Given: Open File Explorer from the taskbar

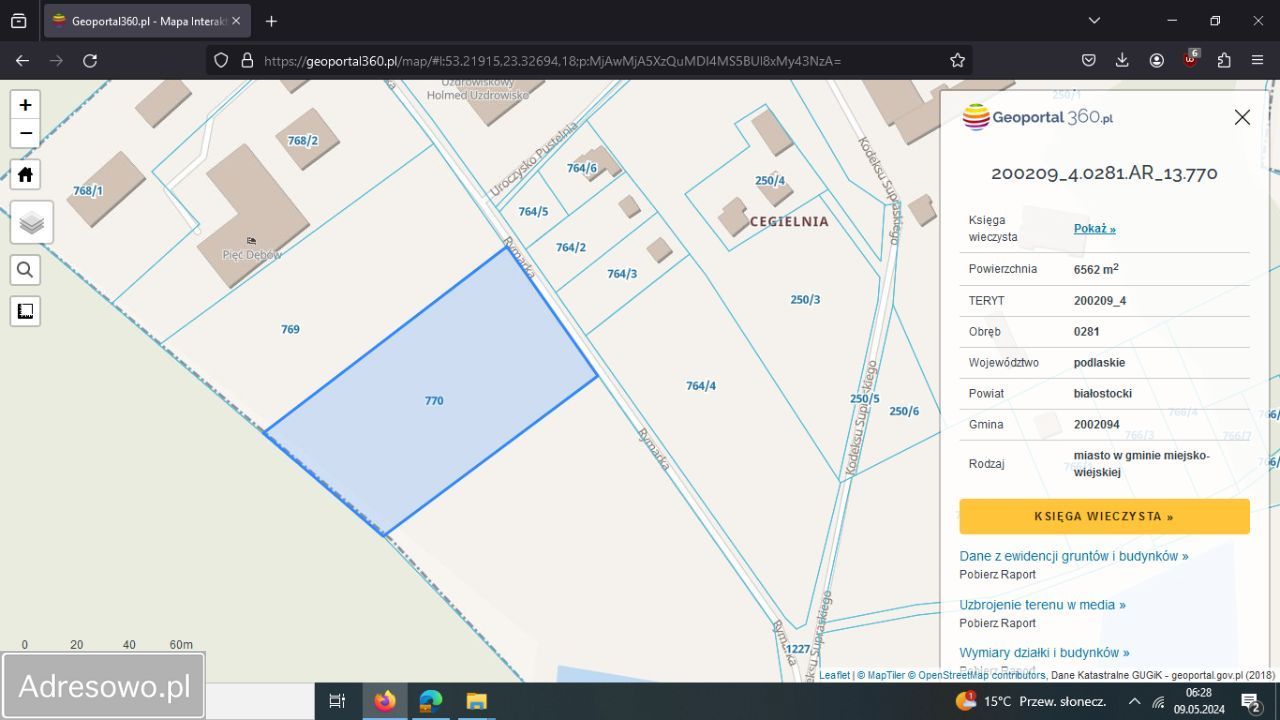Looking at the screenshot, I should pyautogui.click(x=476, y=701).
